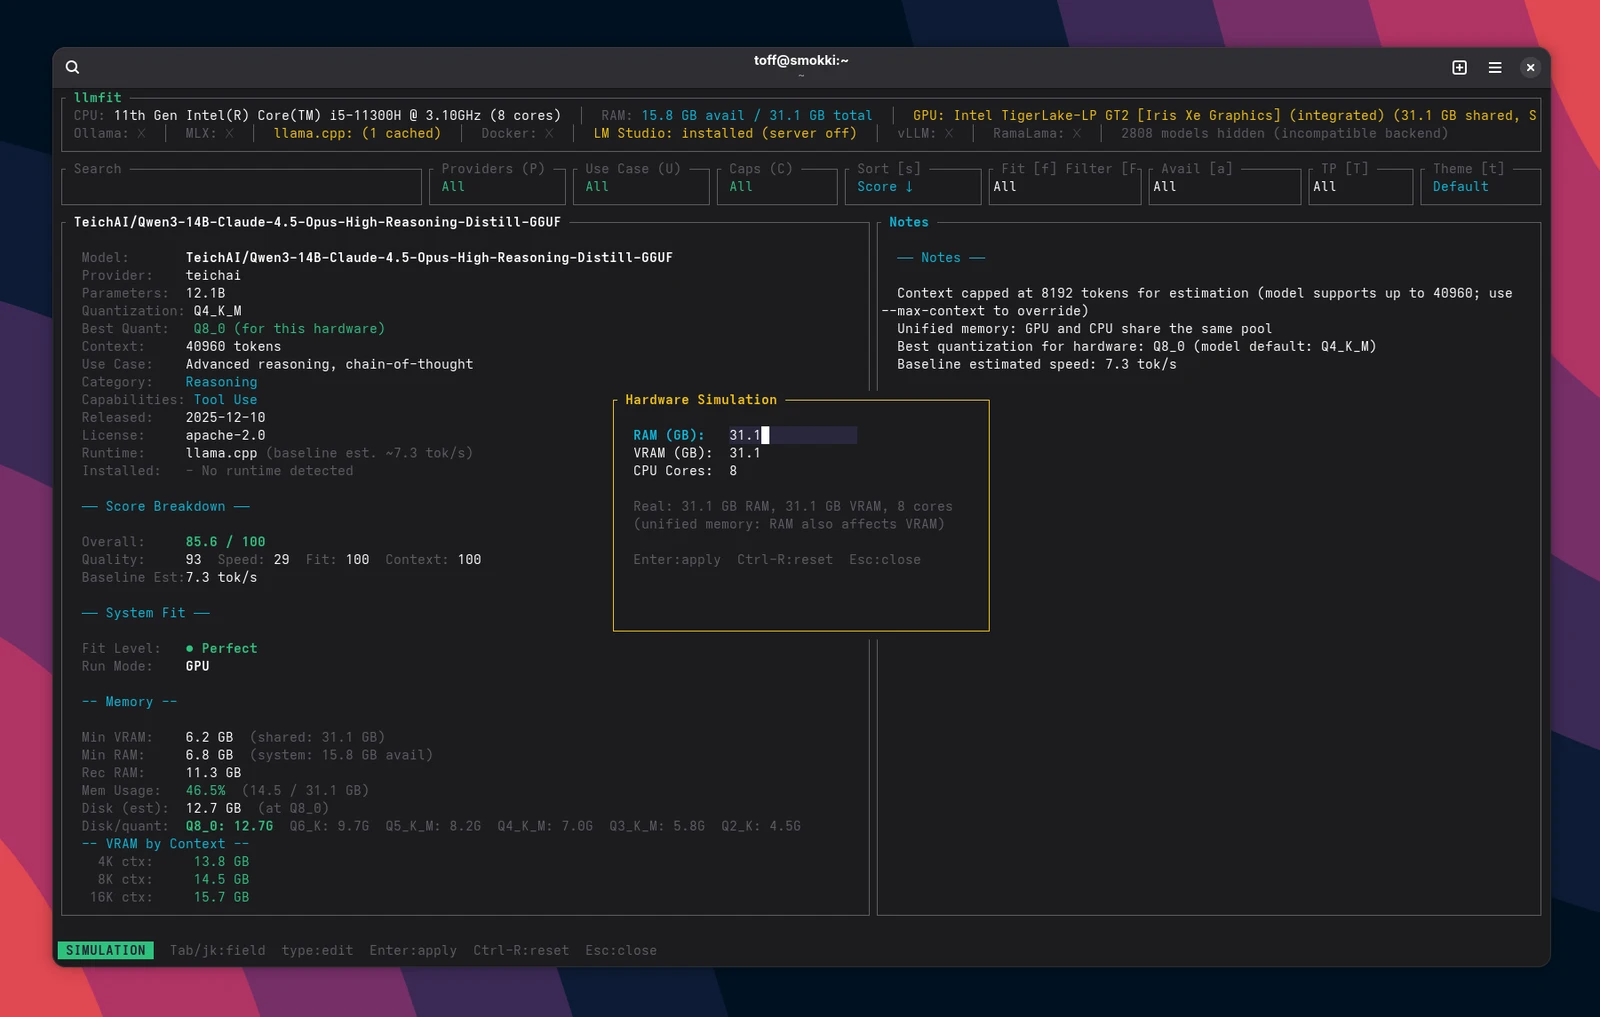Screen dimensions: 1600x1017
Task: Click the window title toff@smokki:~
Action: (801, 61)
